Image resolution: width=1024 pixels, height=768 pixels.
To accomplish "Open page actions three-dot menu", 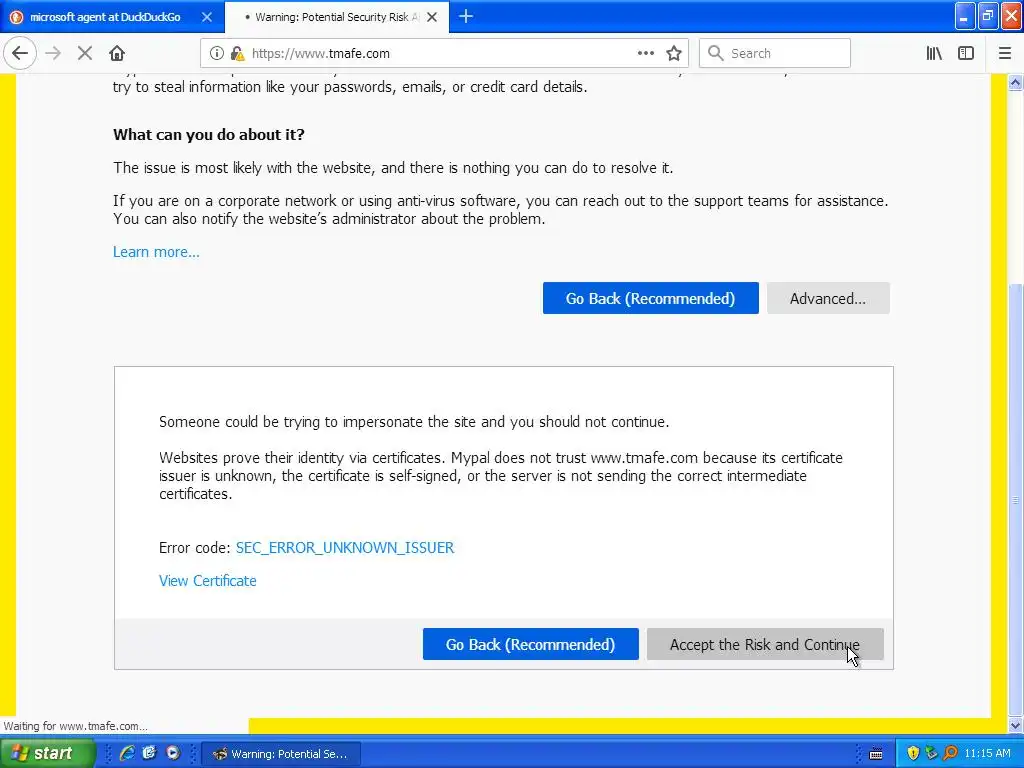I will [645, 54].
